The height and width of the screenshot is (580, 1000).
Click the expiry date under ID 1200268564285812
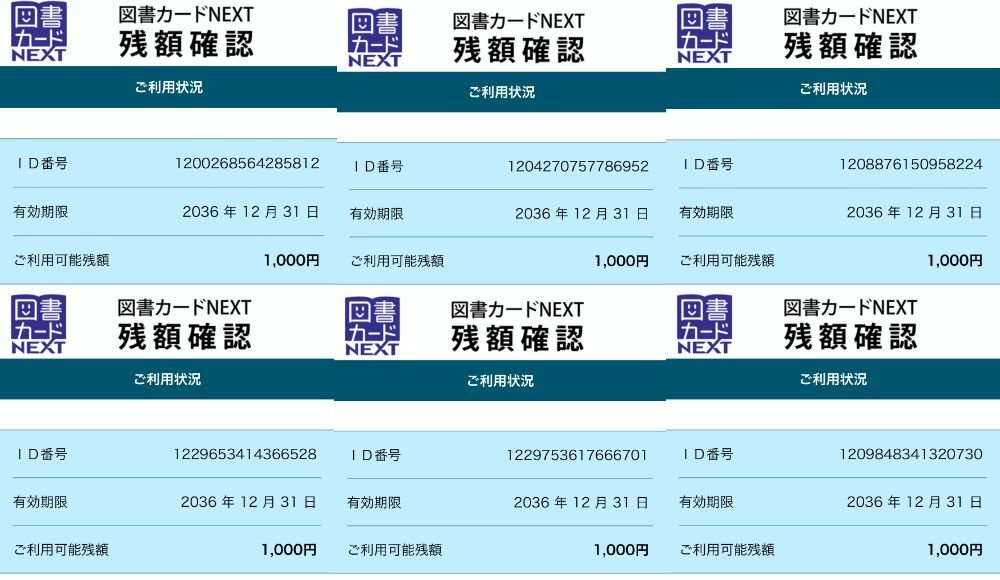[251, 212]
